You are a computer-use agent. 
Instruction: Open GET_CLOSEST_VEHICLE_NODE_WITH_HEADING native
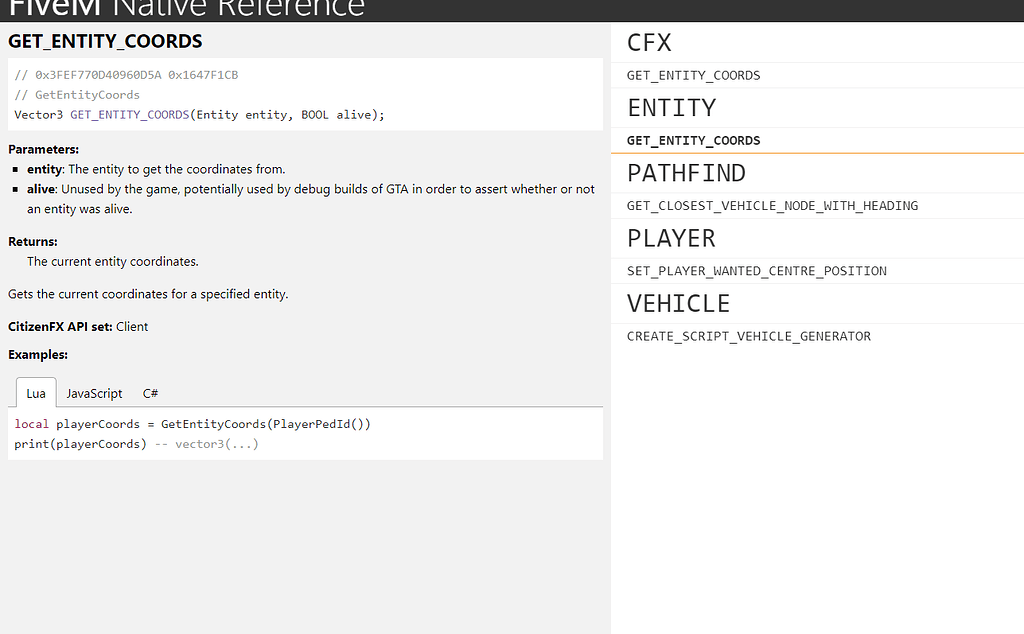coord(772,205)
